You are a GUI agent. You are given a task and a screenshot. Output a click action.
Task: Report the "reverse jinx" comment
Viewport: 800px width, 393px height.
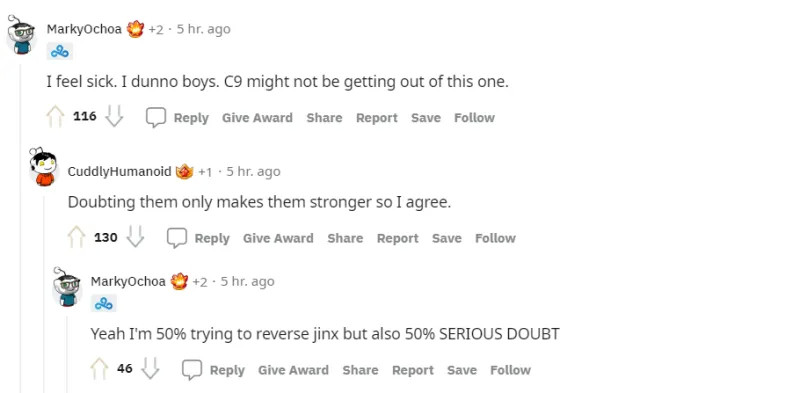[x=413, y=370]
